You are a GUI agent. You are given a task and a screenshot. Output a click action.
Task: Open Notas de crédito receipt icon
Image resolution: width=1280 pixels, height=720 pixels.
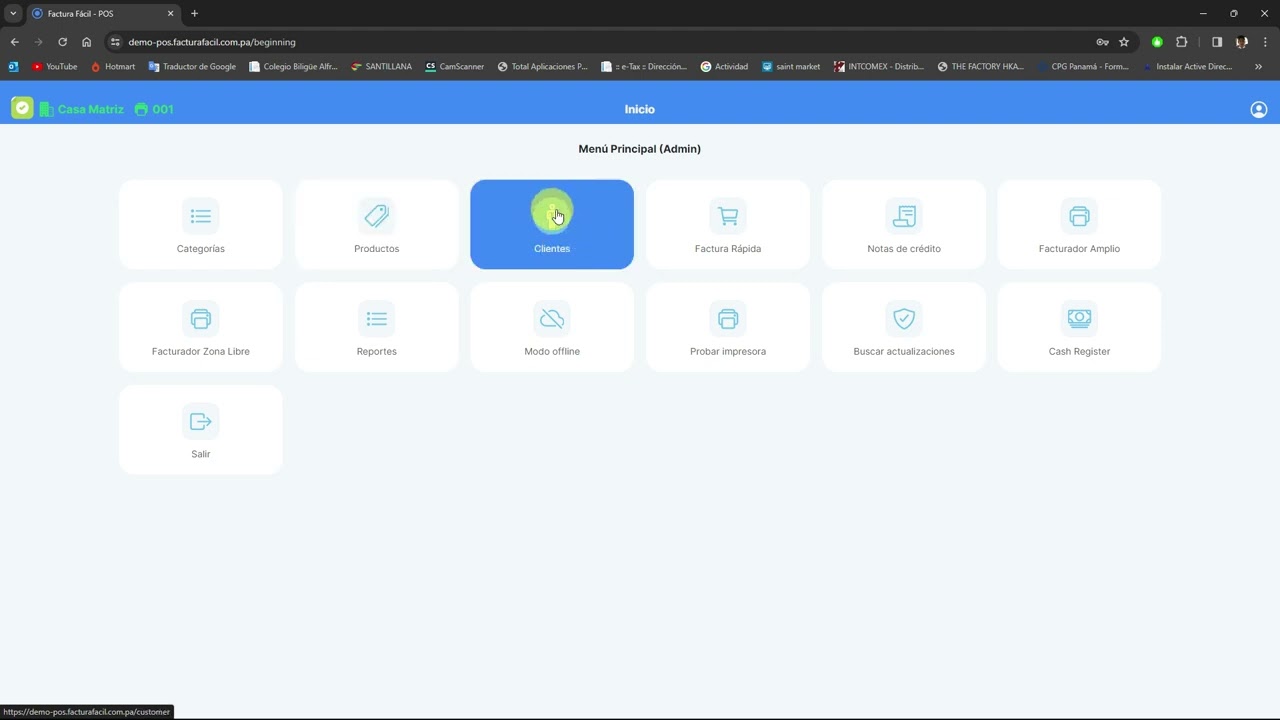click(x=904, y=216)
